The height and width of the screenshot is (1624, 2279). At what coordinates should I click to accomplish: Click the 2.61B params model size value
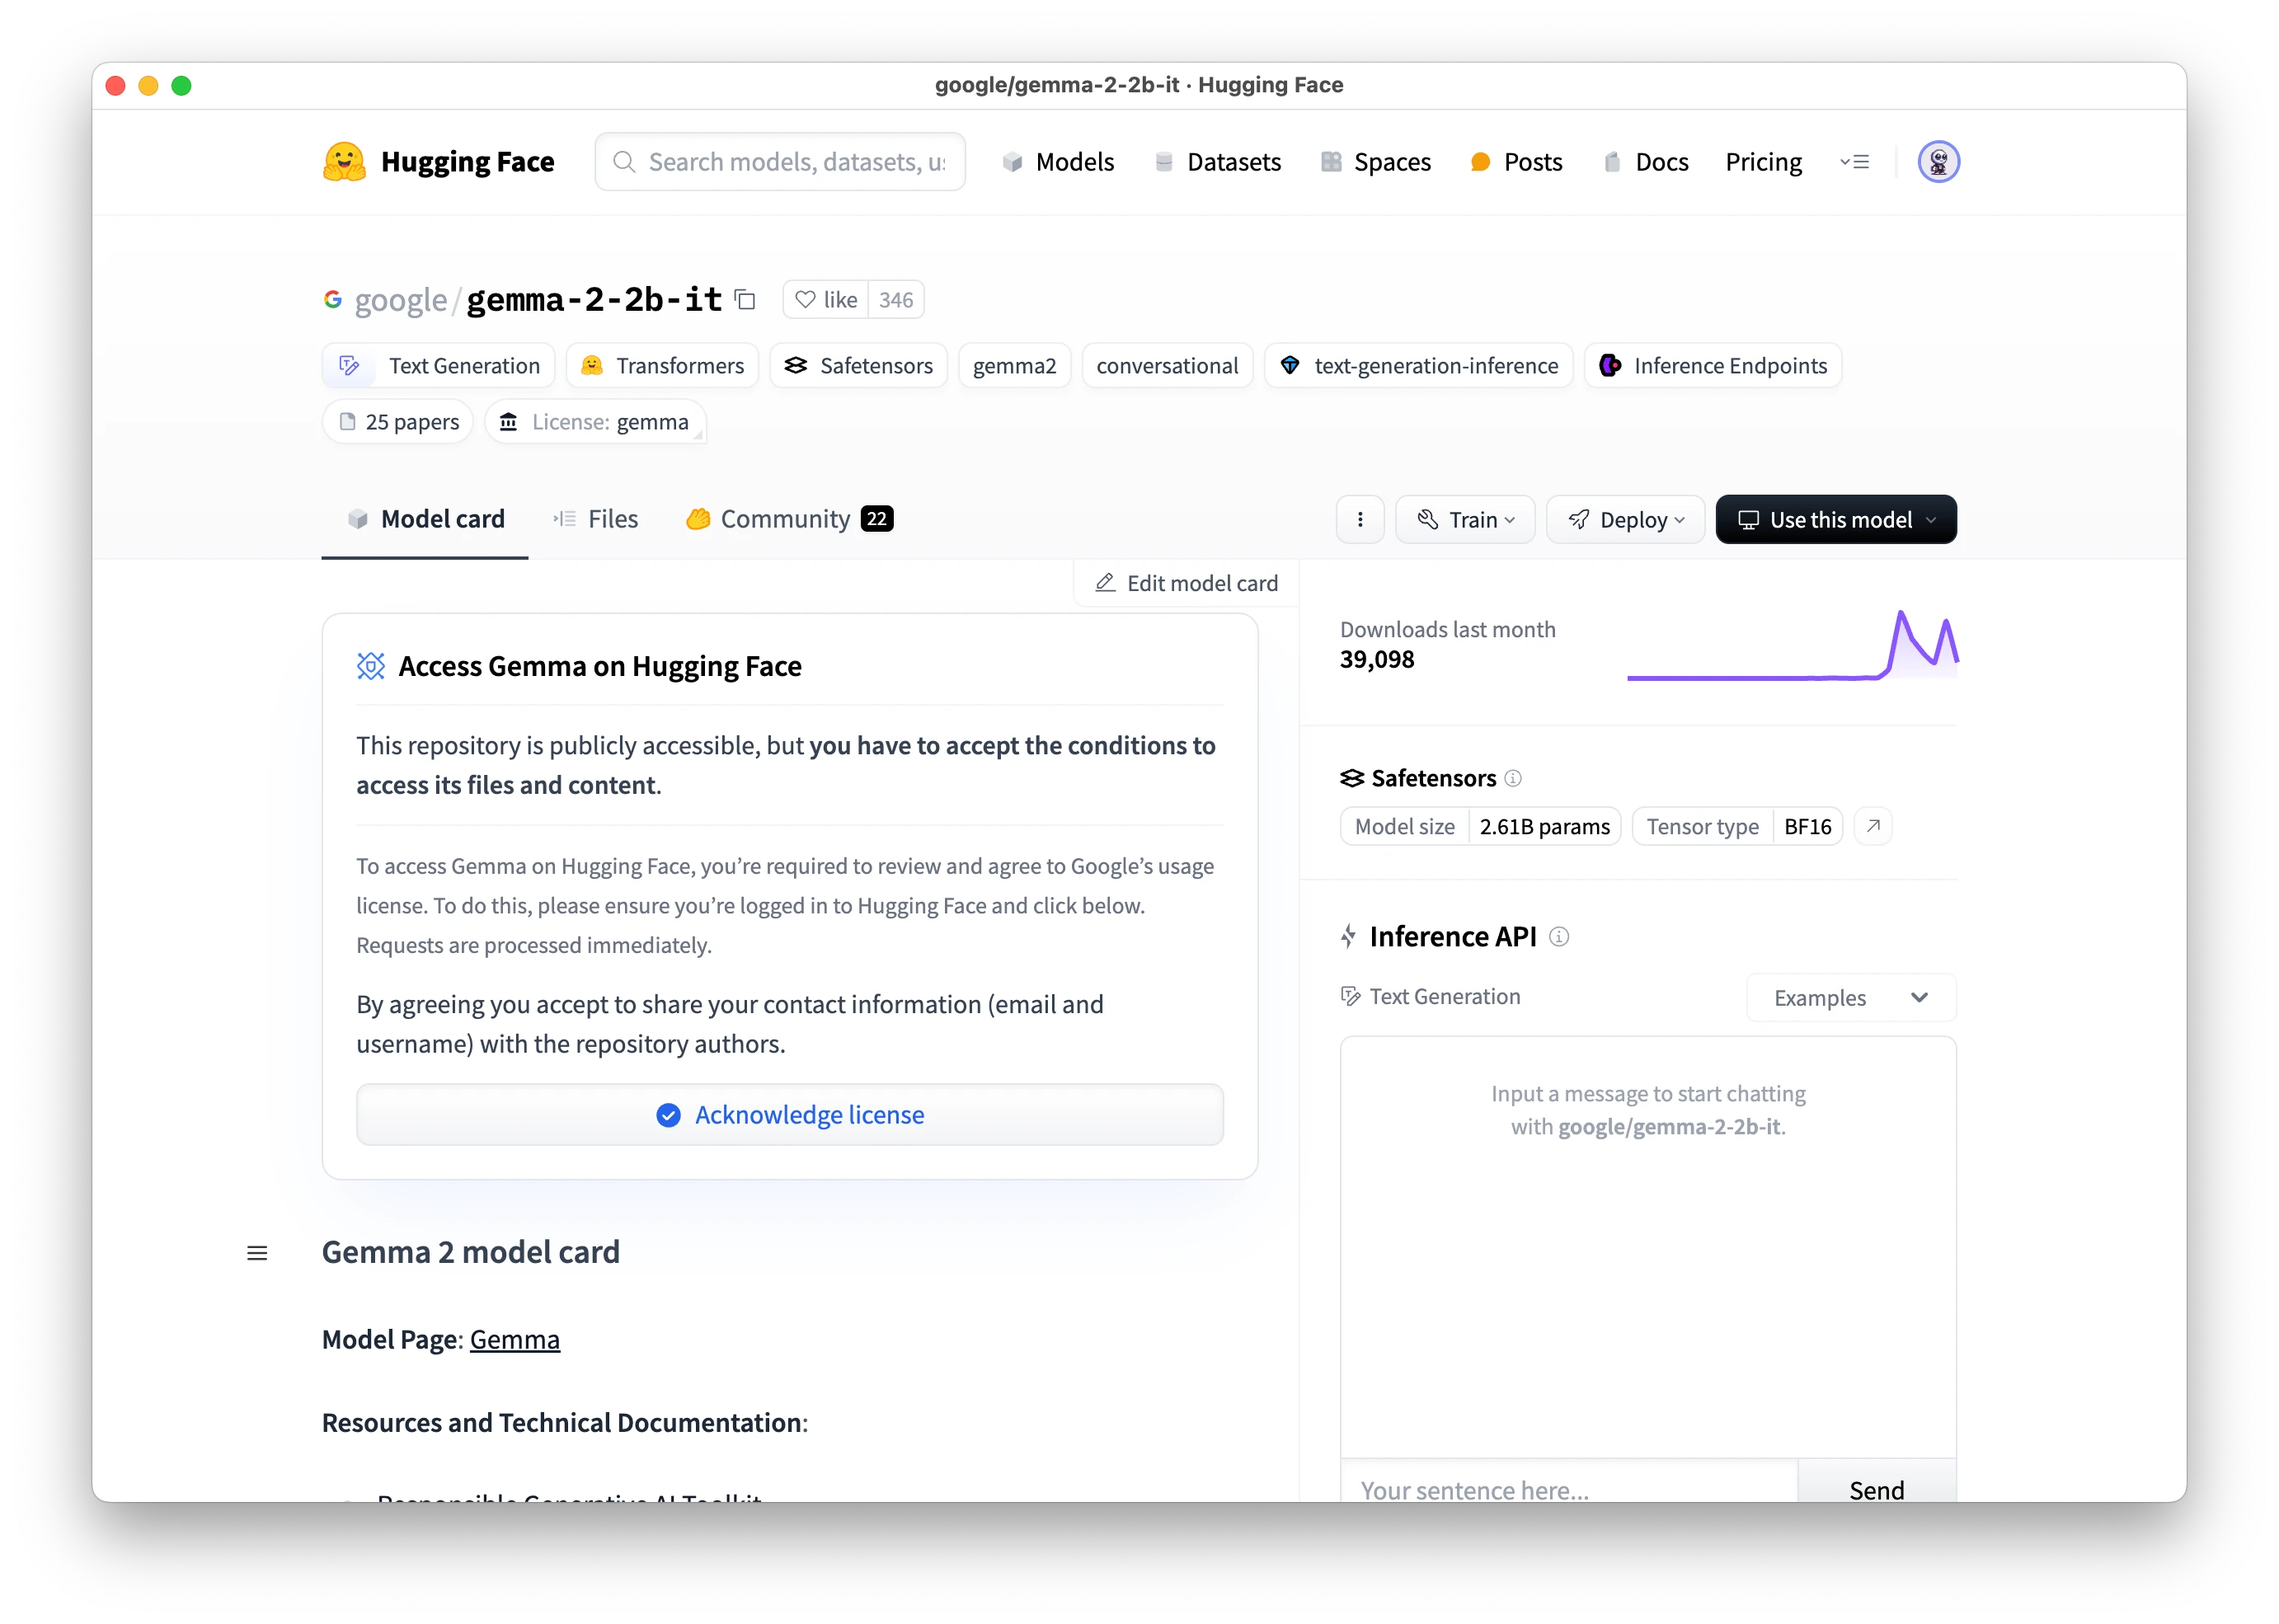coord(1545,826)
